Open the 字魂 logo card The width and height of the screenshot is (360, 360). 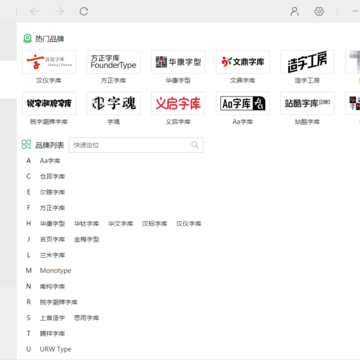tap(114, 103)
